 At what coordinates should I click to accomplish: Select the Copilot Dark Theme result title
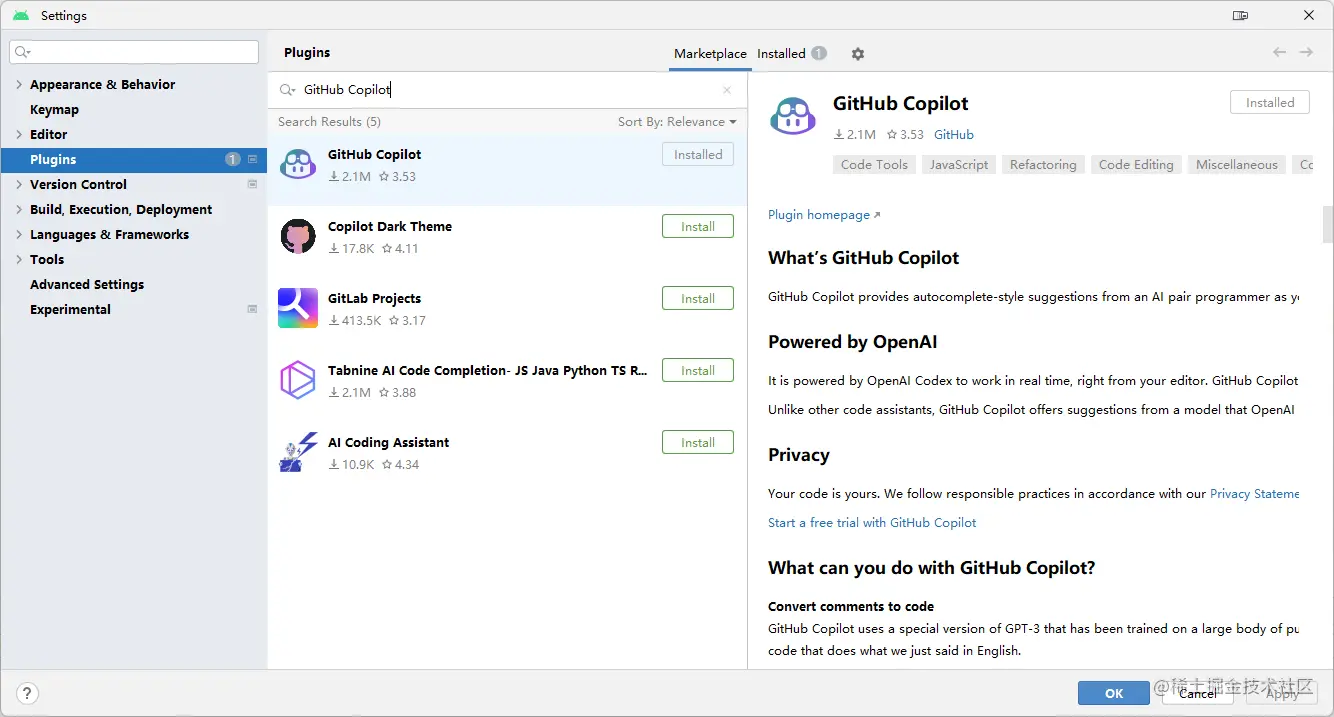[x=390, y=226]
